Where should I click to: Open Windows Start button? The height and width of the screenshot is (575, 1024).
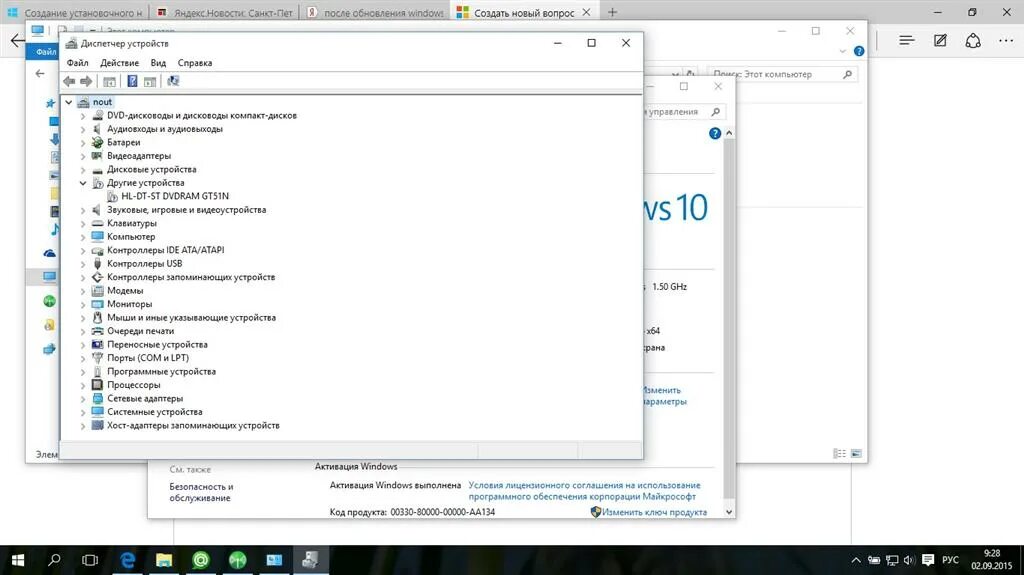tap(18, 560)
